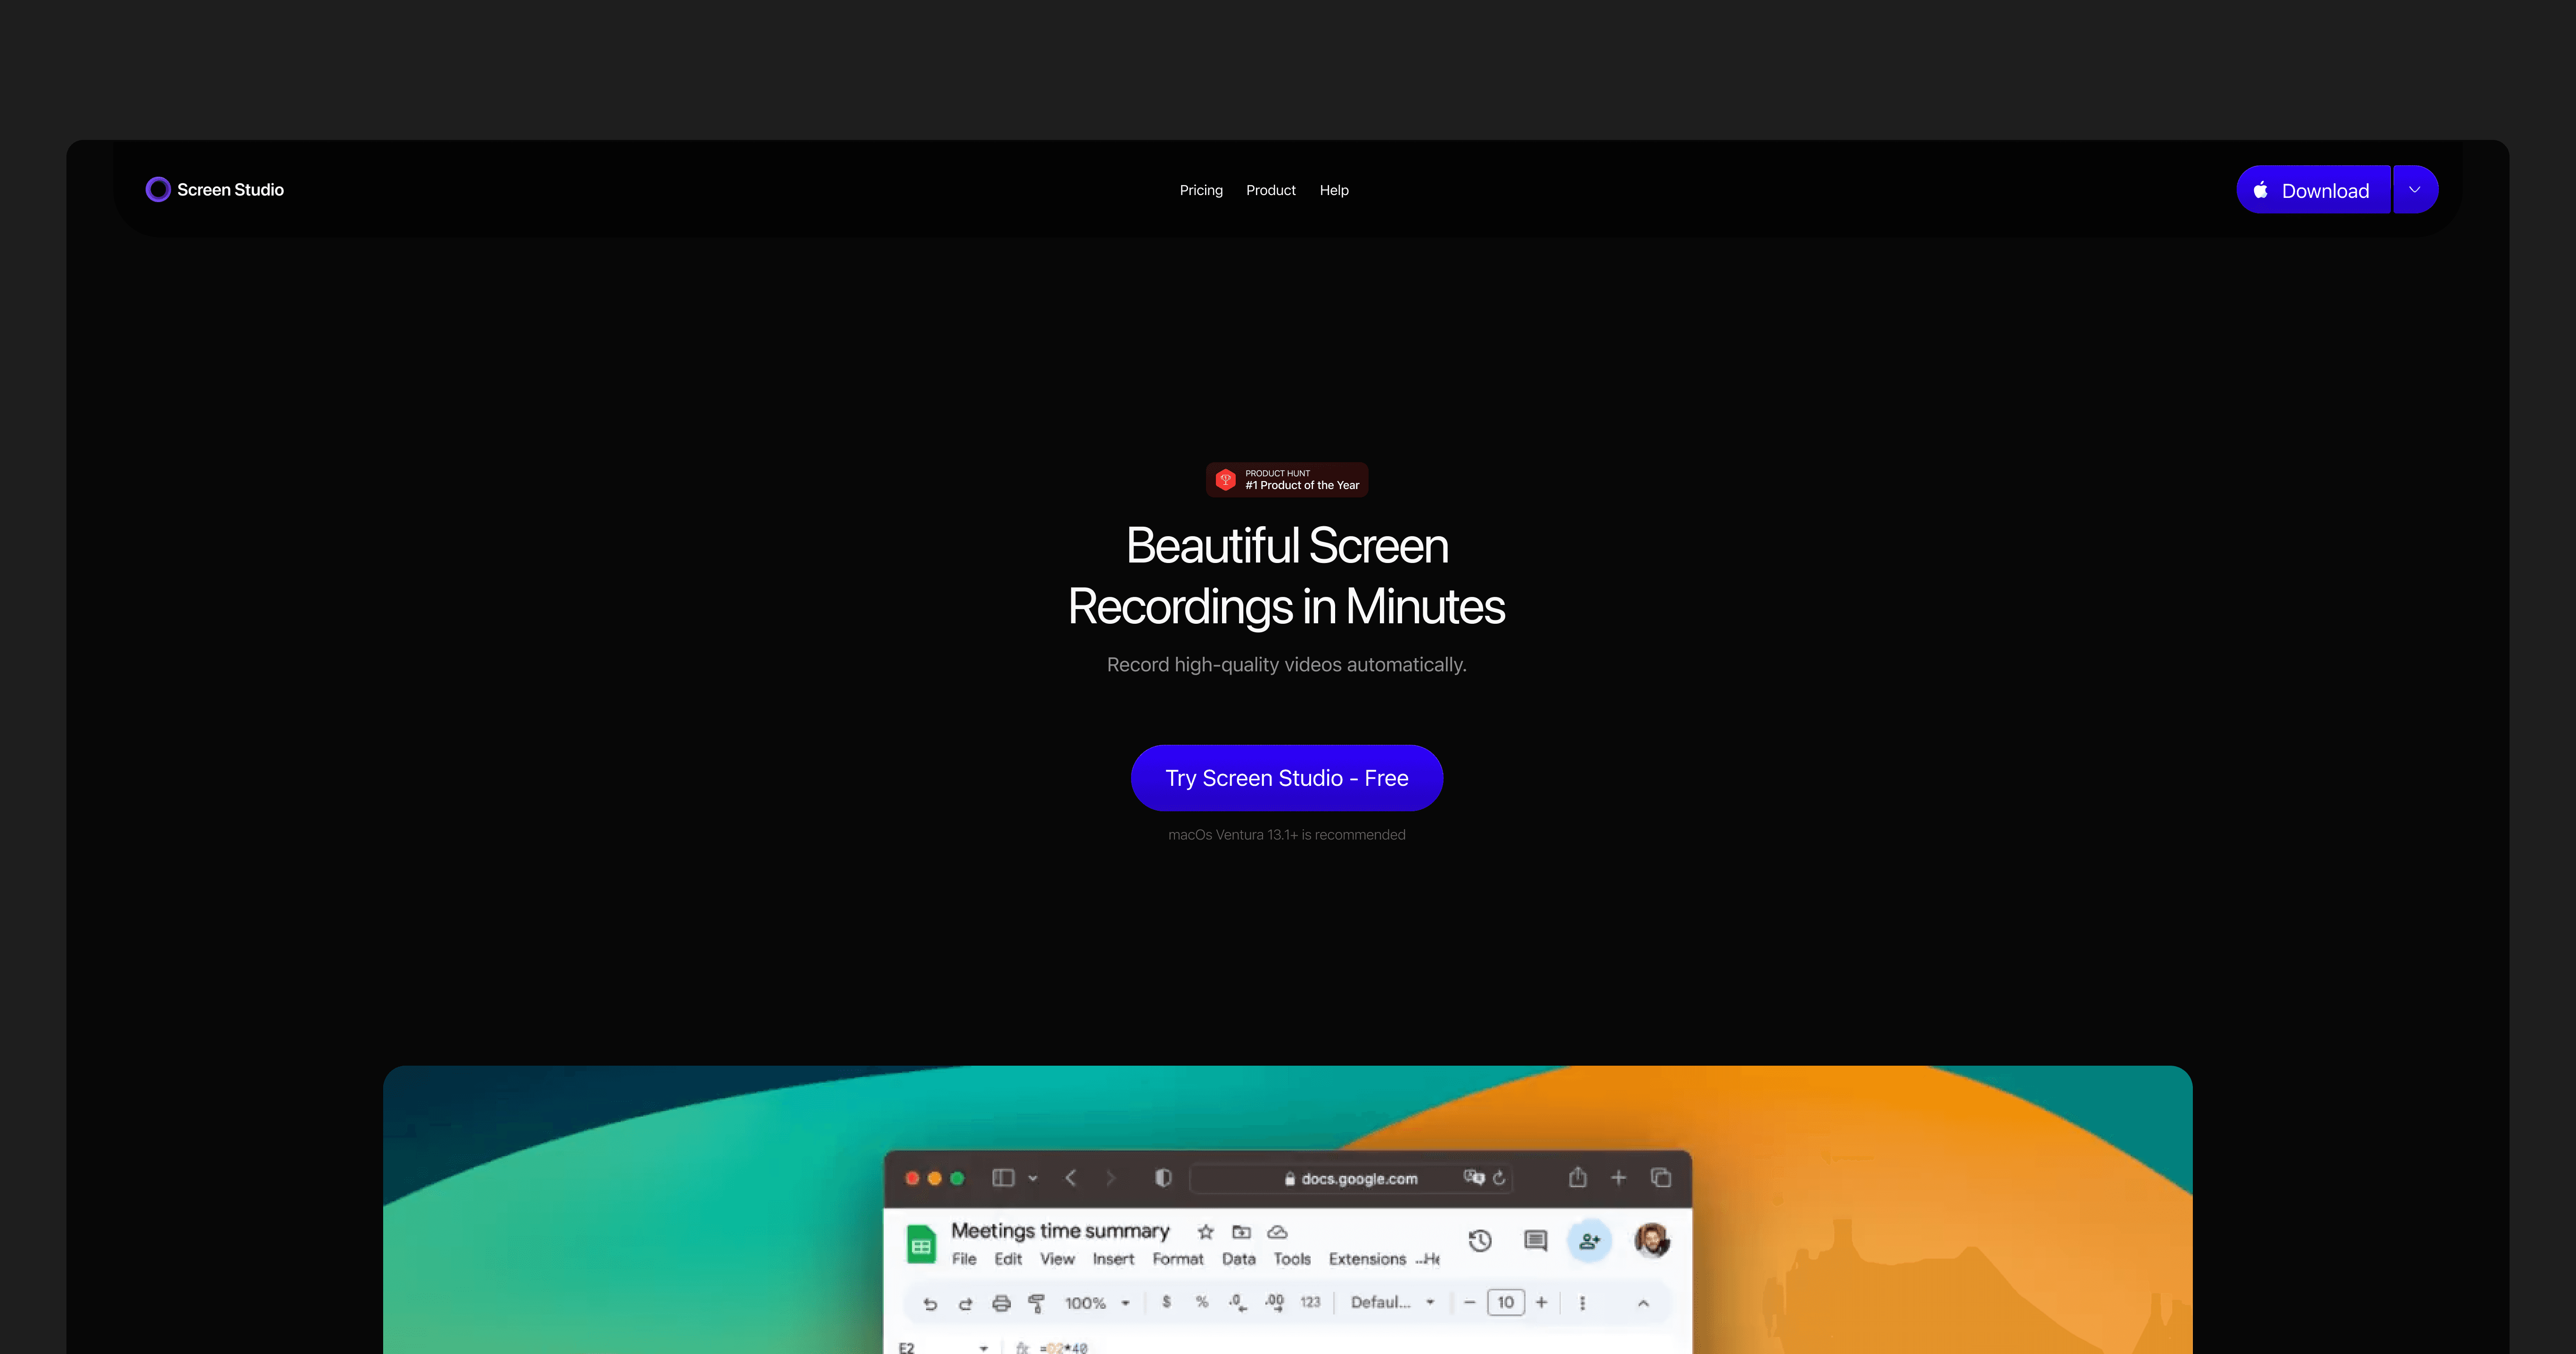Open version history clock icon
The width and height of the screenshot is (2576, 1354).
(x=1480, y=1241)
